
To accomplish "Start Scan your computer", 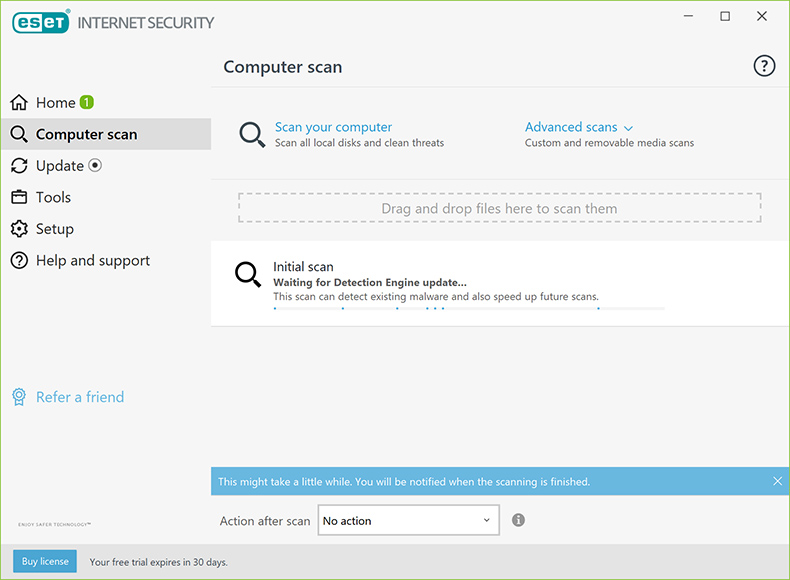I will (333, 127).
